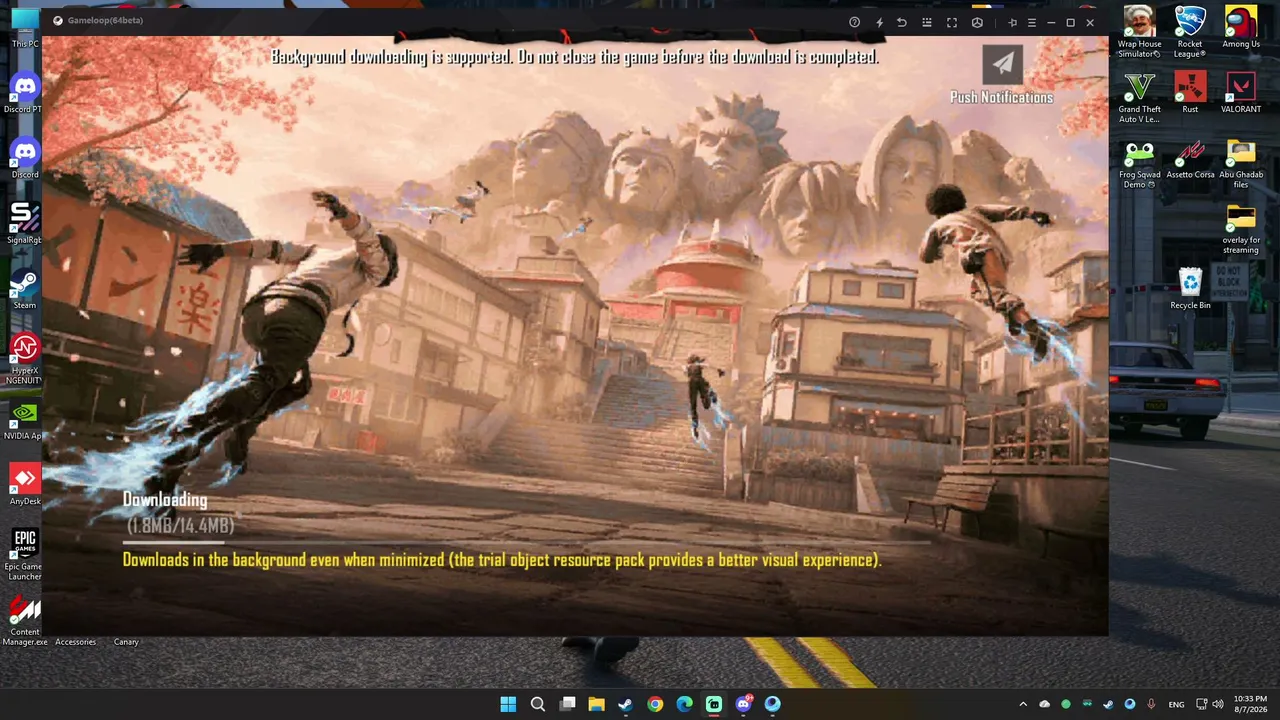Open File Explorer from taskbar
Screen dimensions: 1280x720
click(x=597, y=704)
